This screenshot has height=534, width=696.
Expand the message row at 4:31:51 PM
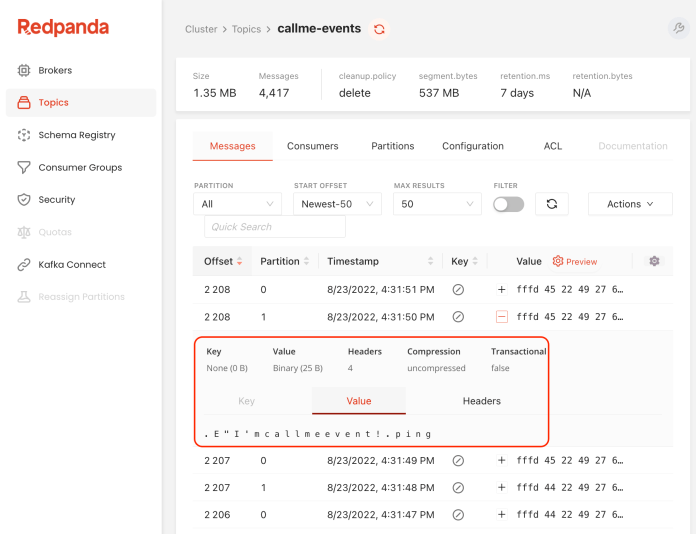[502, 290]
